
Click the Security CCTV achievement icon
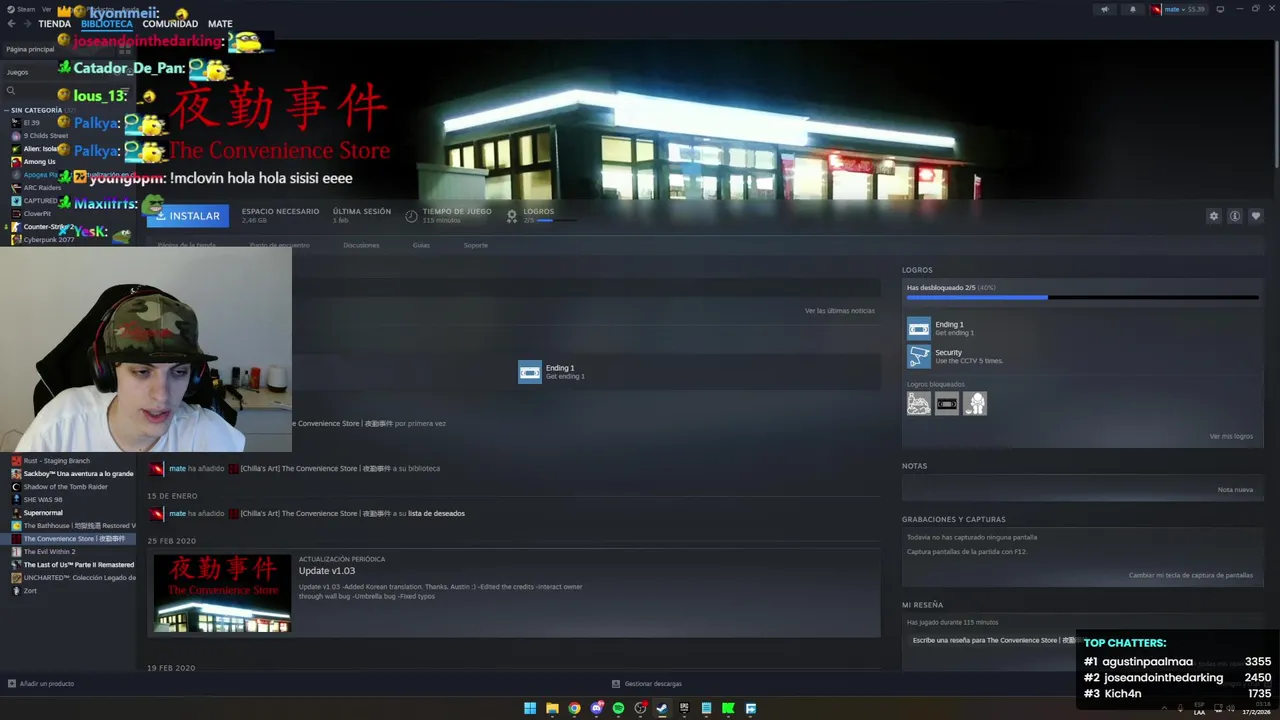click(x=919, y=356)
